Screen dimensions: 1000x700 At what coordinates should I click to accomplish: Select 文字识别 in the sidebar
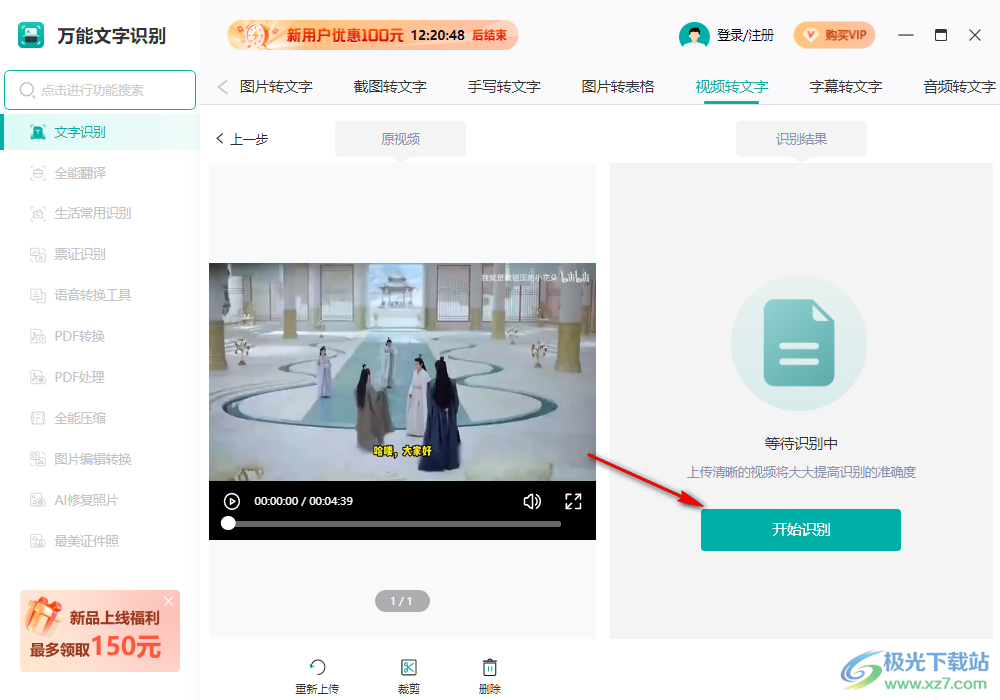(100, 132)
